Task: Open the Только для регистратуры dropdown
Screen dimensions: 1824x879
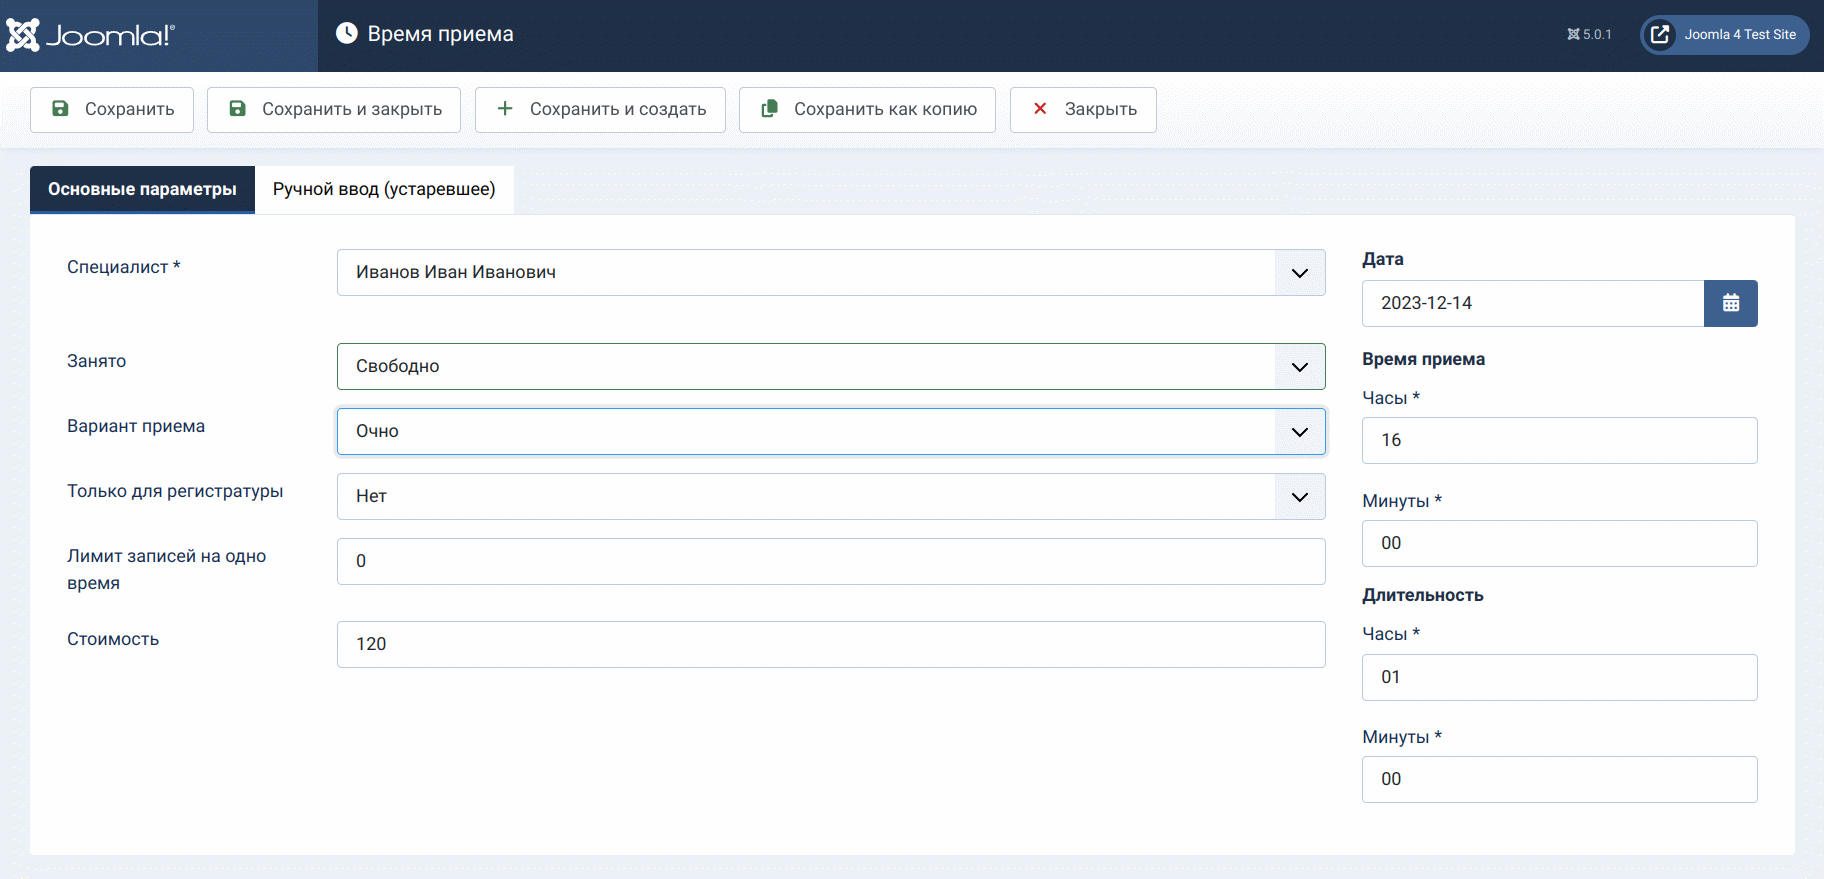Action: coord(830,496)
